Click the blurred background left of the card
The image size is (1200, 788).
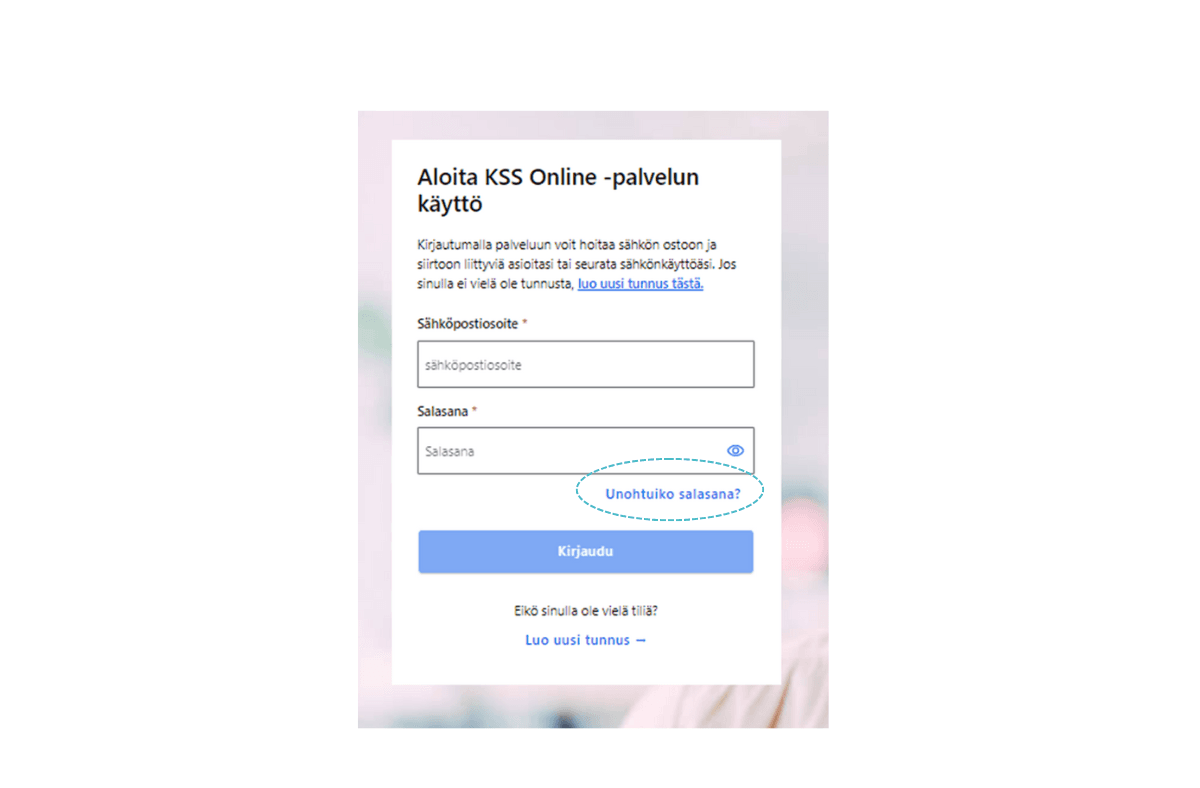pos(375,420)
